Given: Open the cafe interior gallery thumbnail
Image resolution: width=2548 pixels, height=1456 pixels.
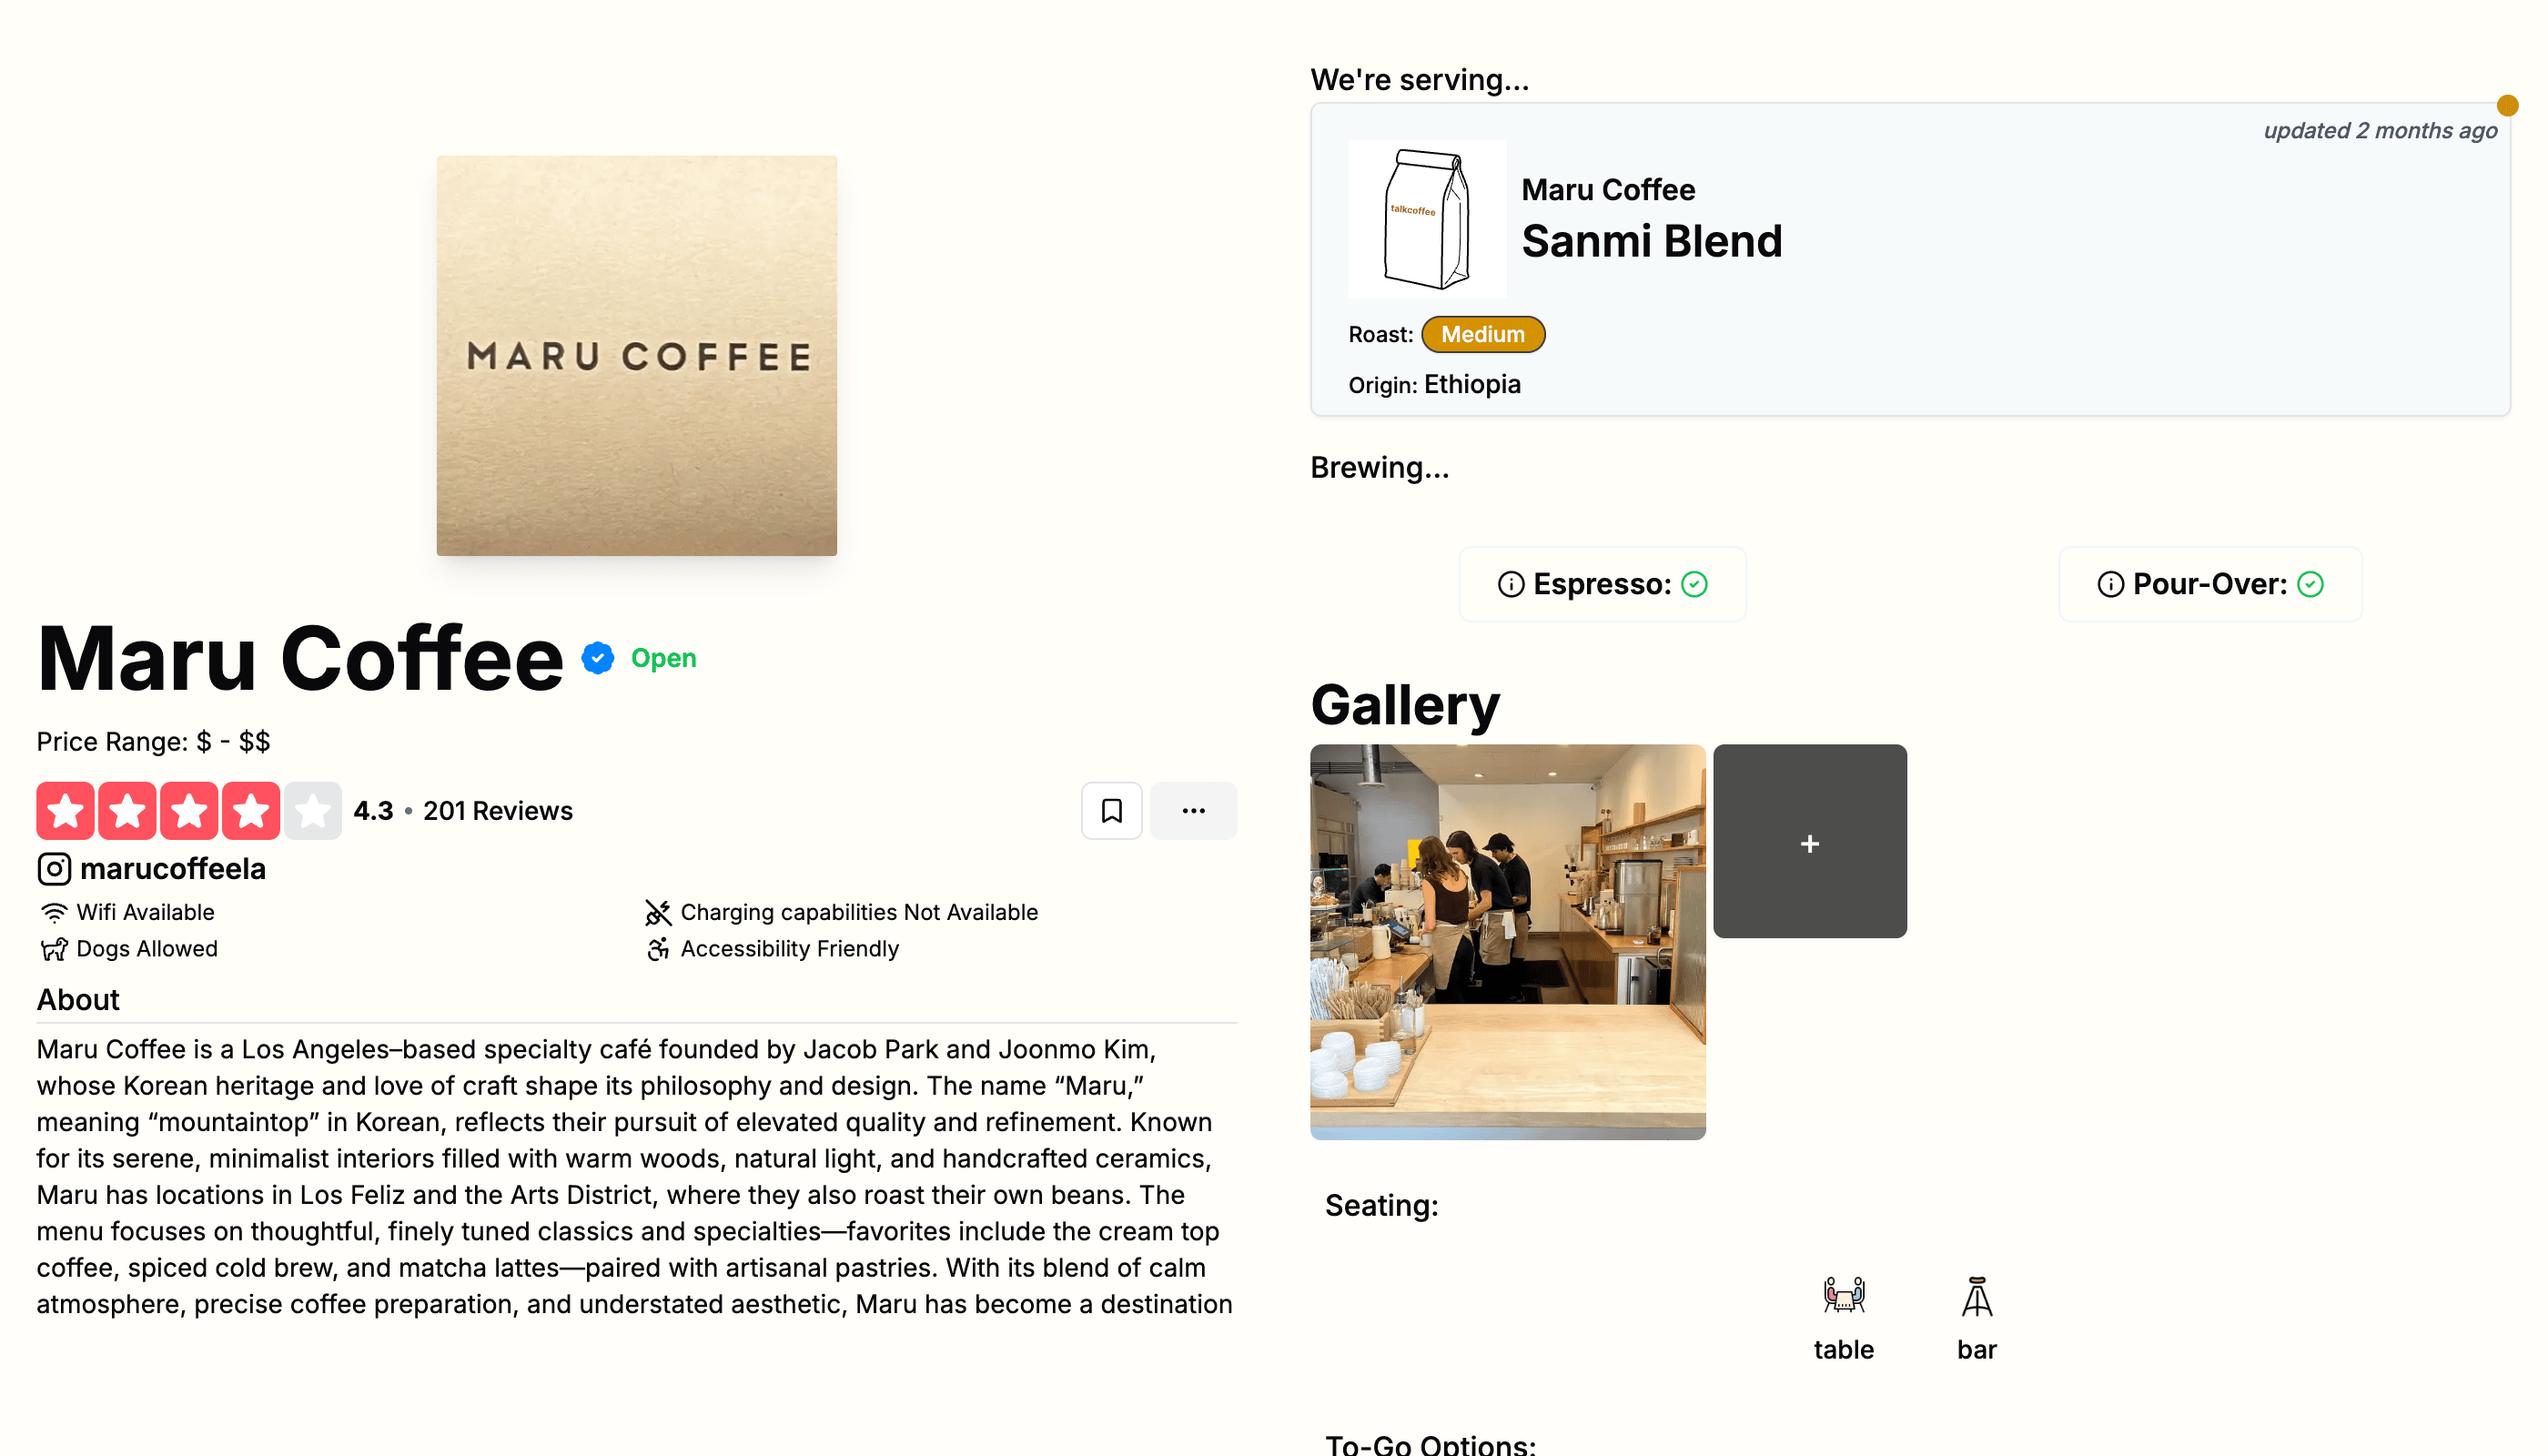Looking at the screenshot, I should point(1507,941).
